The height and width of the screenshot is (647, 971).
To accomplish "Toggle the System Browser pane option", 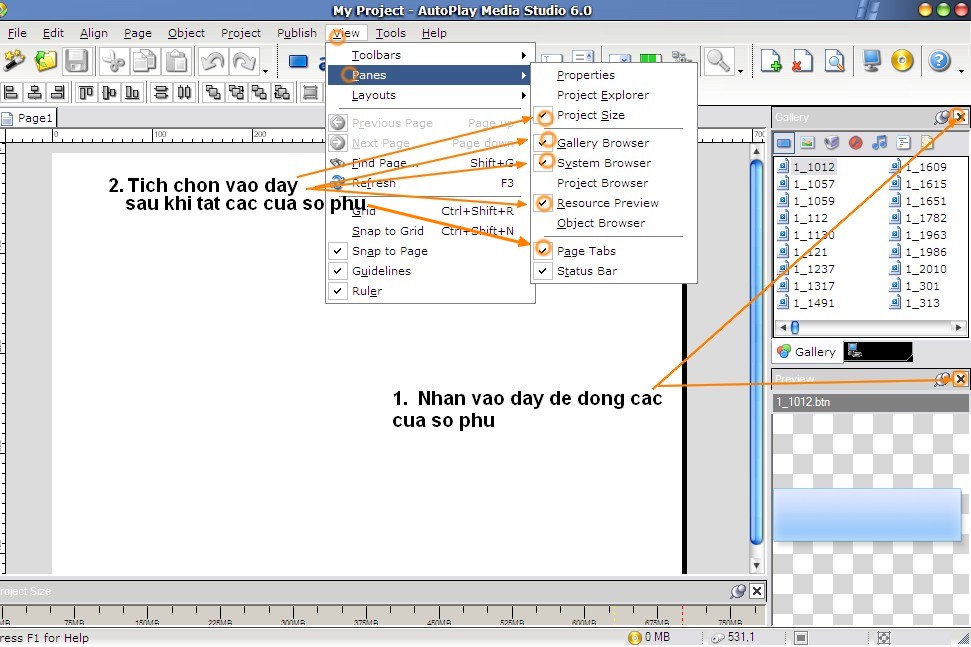I will pyautogui.click(x=604, y=163).
